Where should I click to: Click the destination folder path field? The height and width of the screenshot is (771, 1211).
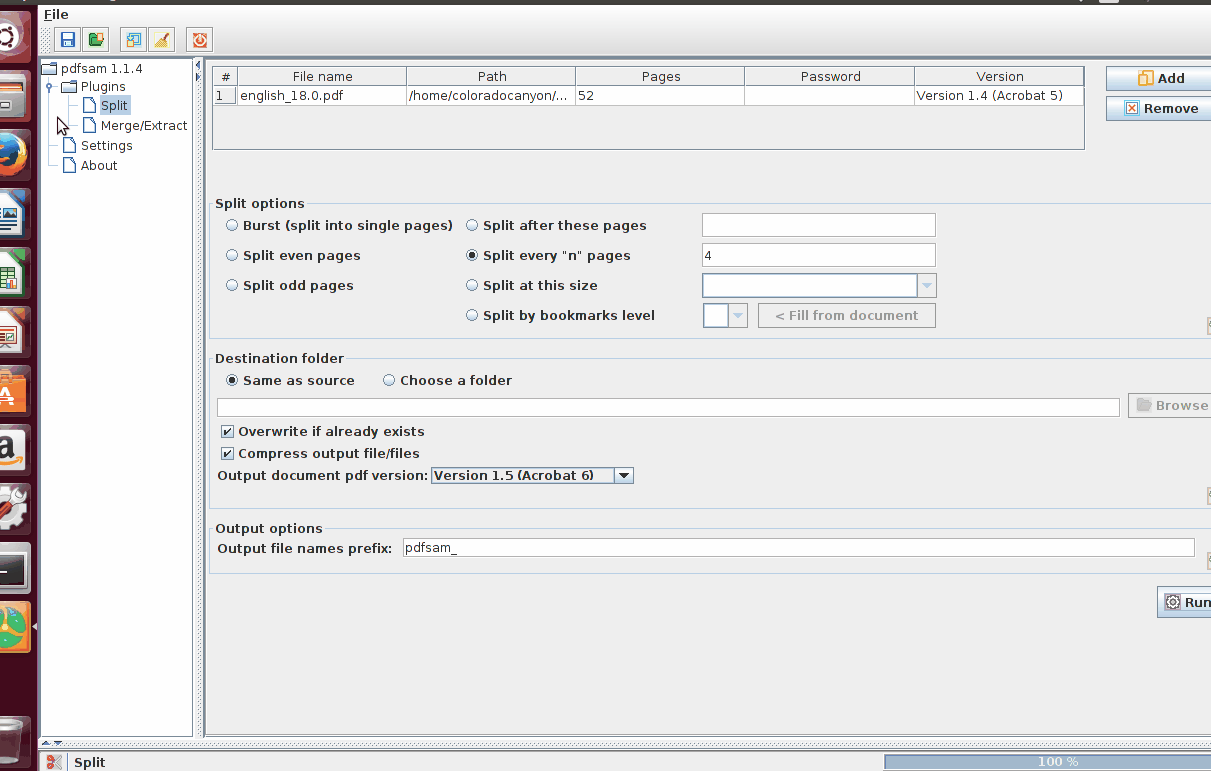click(668, 407)
